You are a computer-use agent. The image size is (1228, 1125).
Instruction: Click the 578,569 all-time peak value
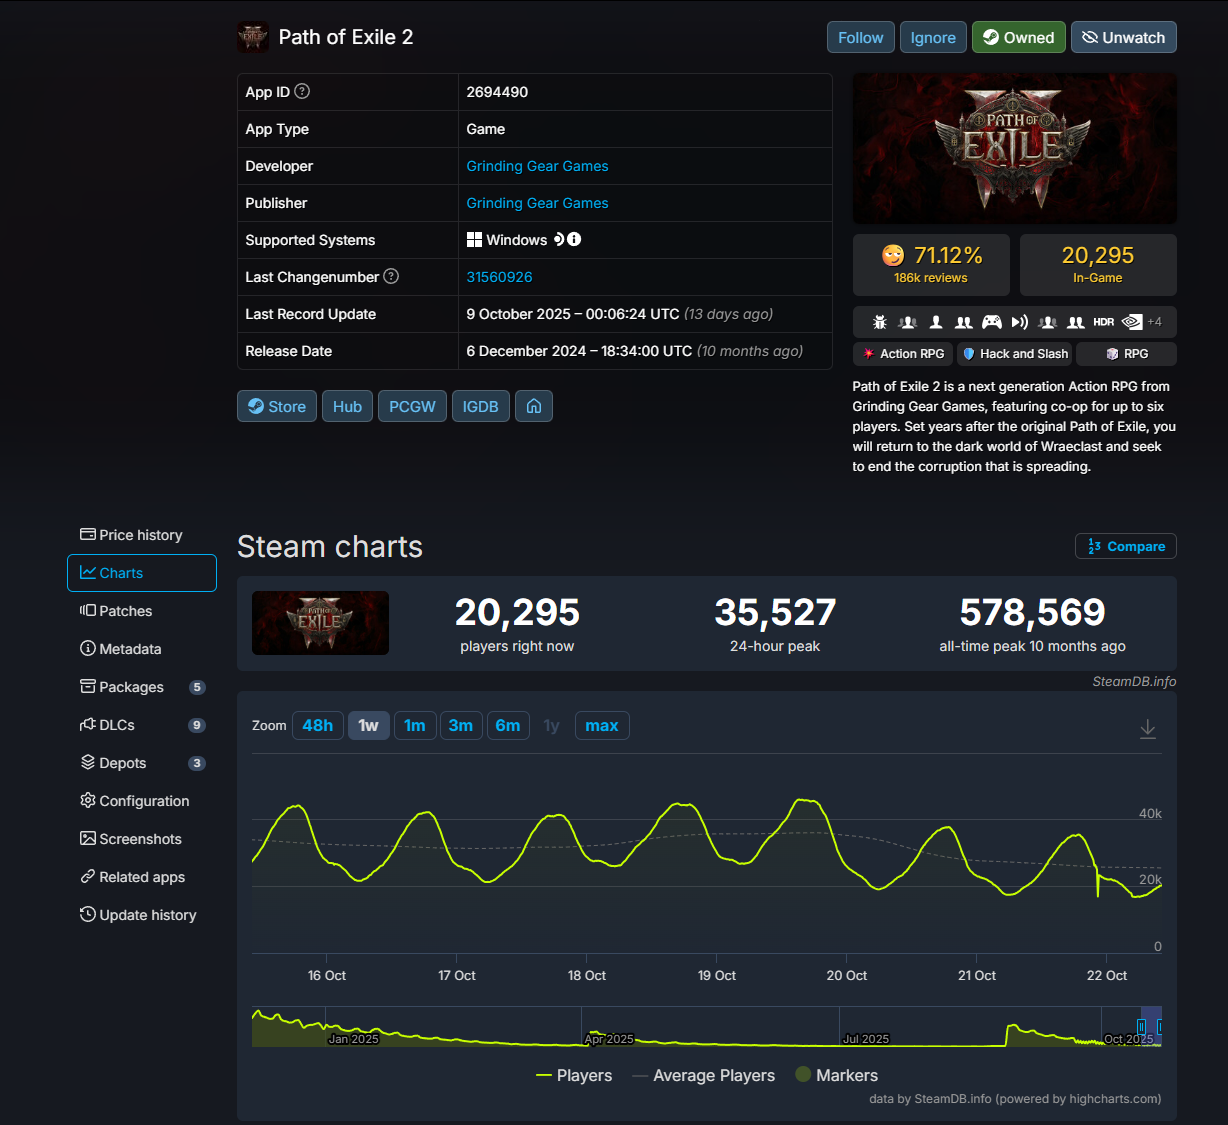tap(1033, 612)
